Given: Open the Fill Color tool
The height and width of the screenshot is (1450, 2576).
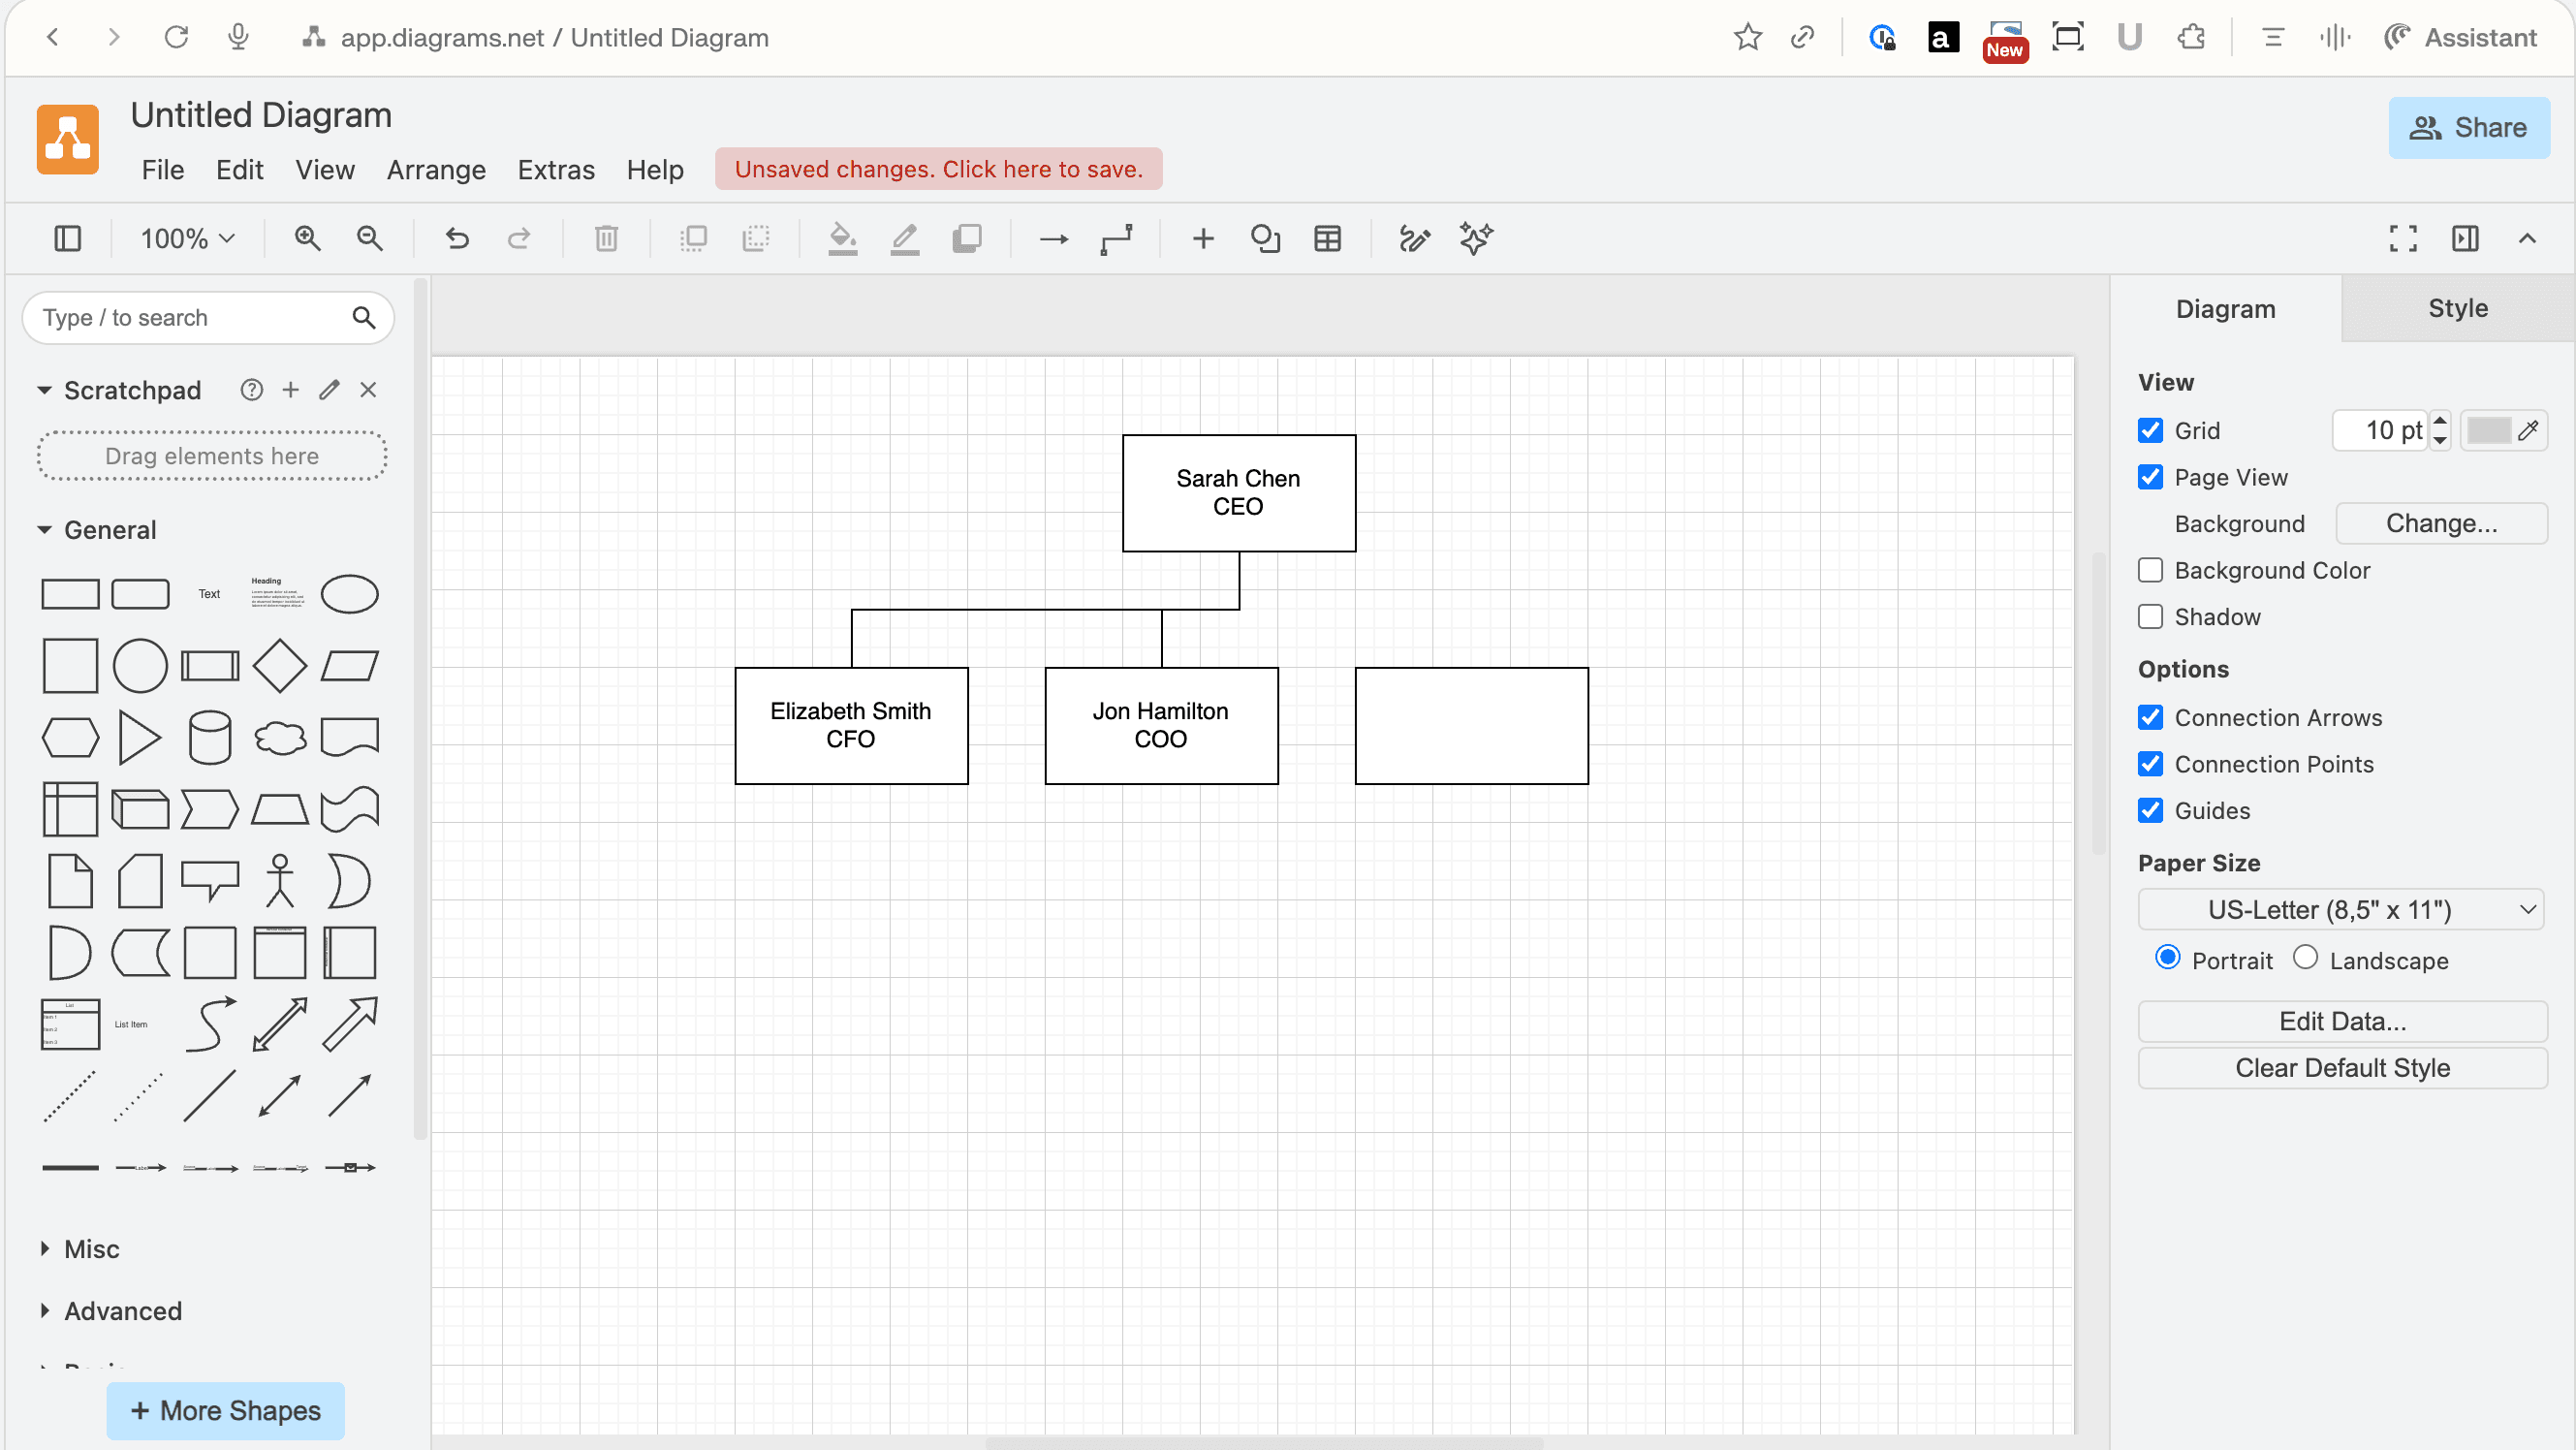Looking at the screenshot, I should pos(843,239).
